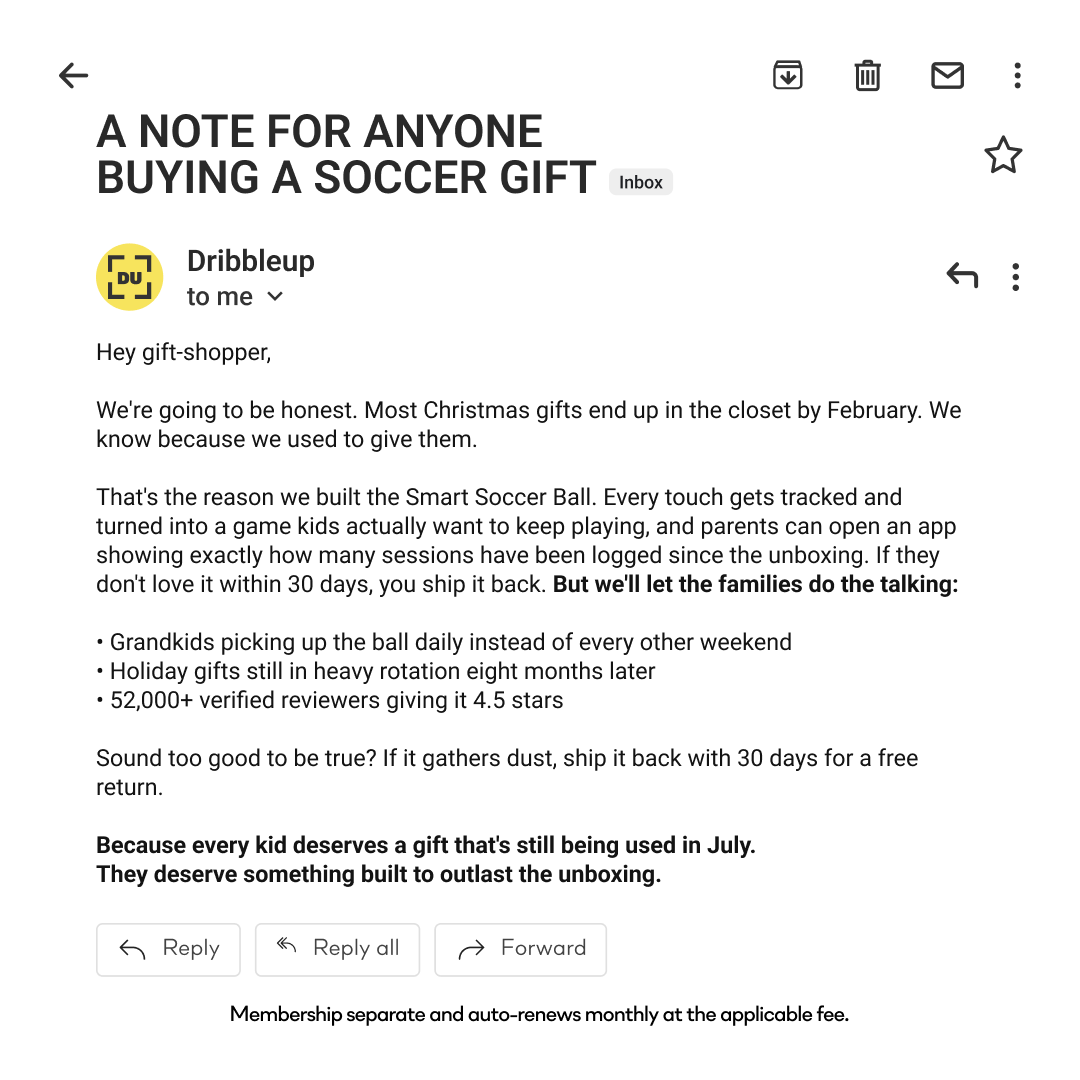Click the Forward button
The width and height of the screenshot is (1080, 1080).
(x=521, y=949)
